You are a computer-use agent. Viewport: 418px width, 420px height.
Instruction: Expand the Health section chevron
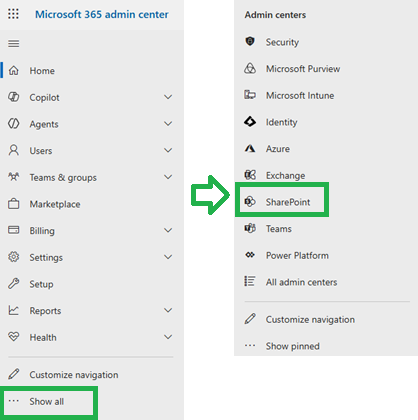coord(168,337)
